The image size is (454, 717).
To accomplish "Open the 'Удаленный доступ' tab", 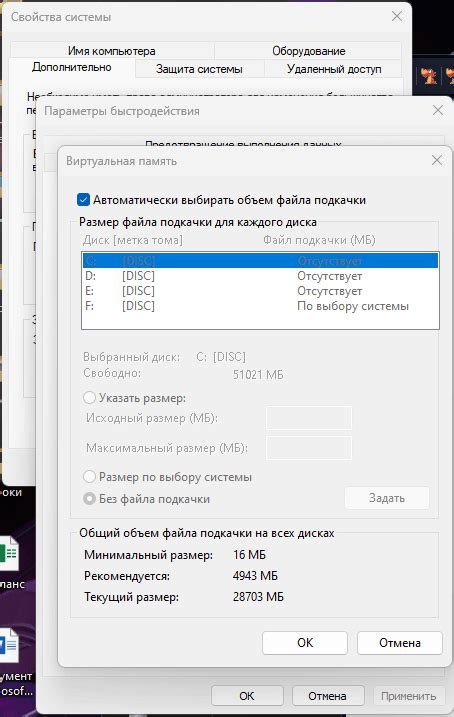I will [334, 69].
